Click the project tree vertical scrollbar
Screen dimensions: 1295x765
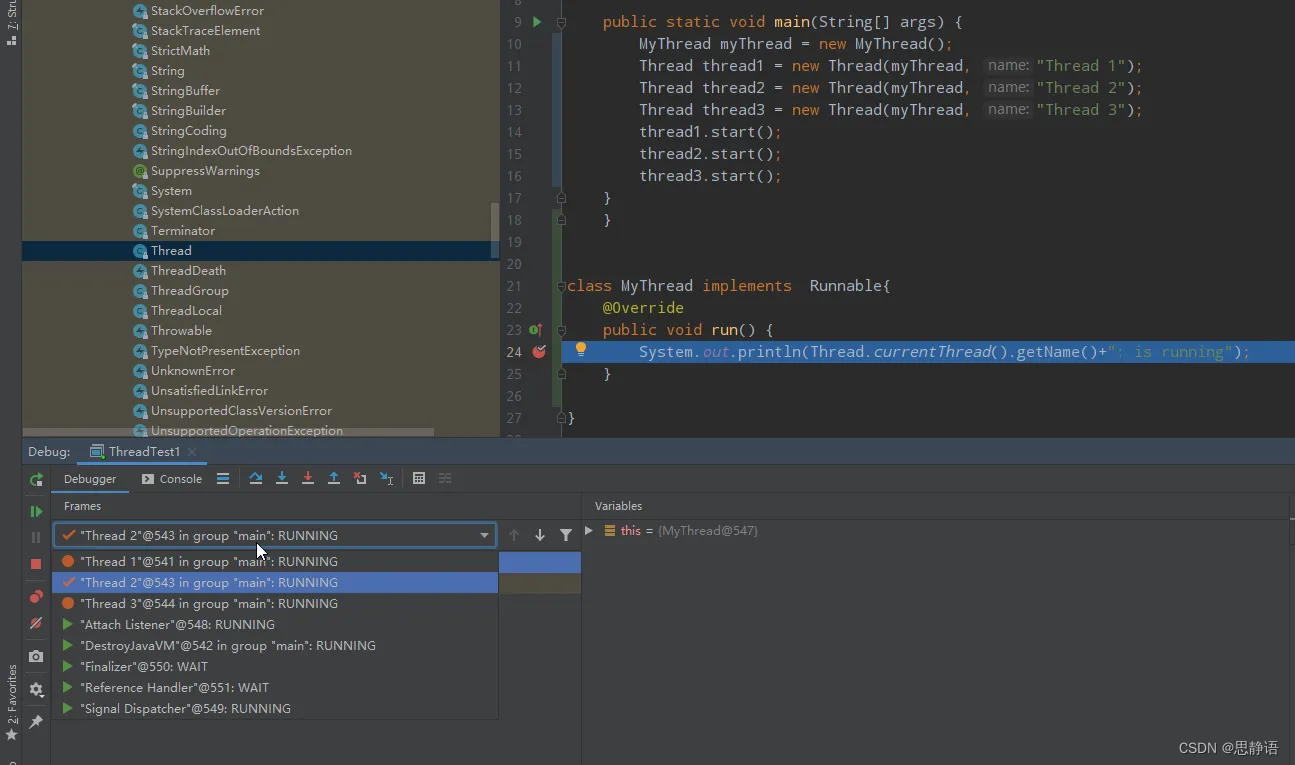(x=495, y=230)
